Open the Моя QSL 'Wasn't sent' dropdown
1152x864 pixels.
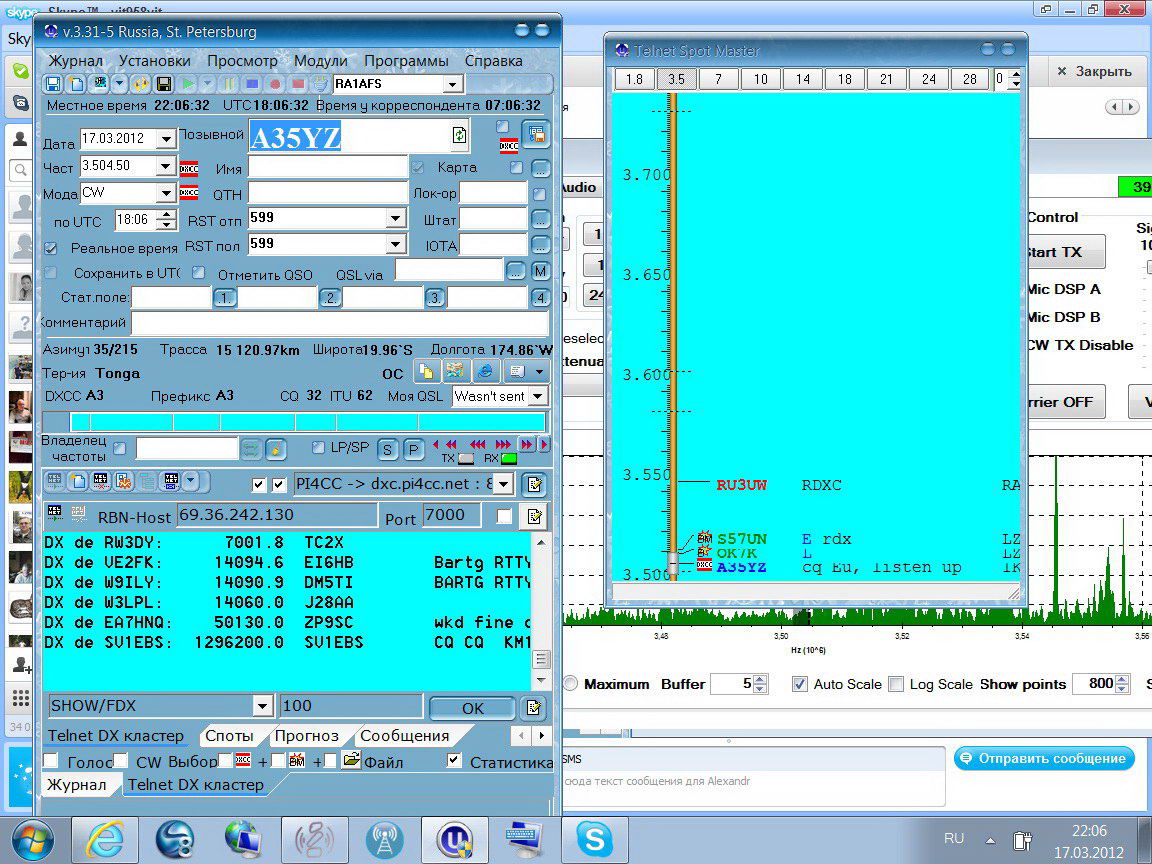538,396
